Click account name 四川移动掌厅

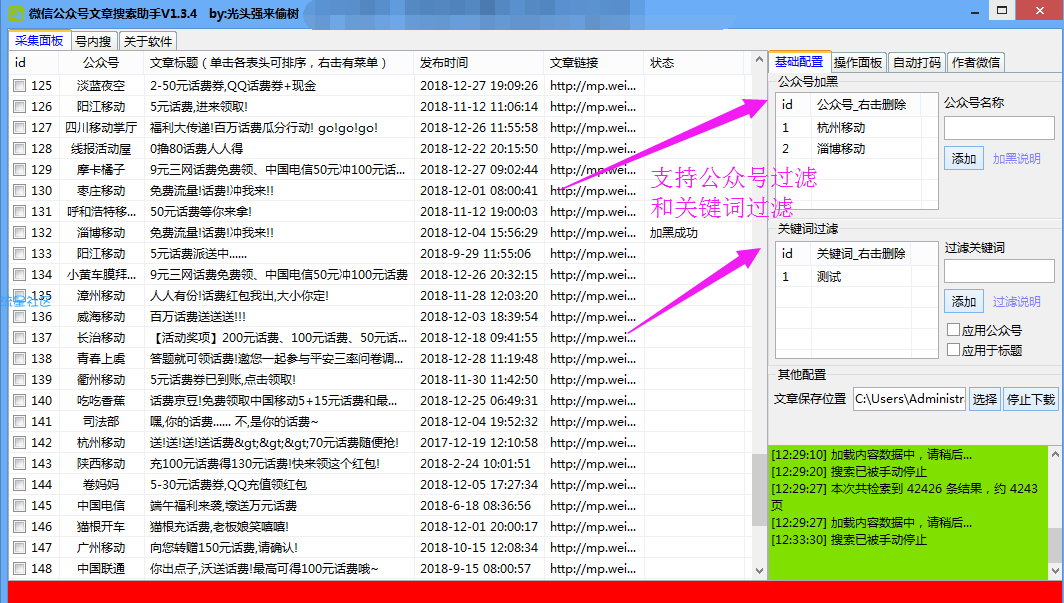101,128
